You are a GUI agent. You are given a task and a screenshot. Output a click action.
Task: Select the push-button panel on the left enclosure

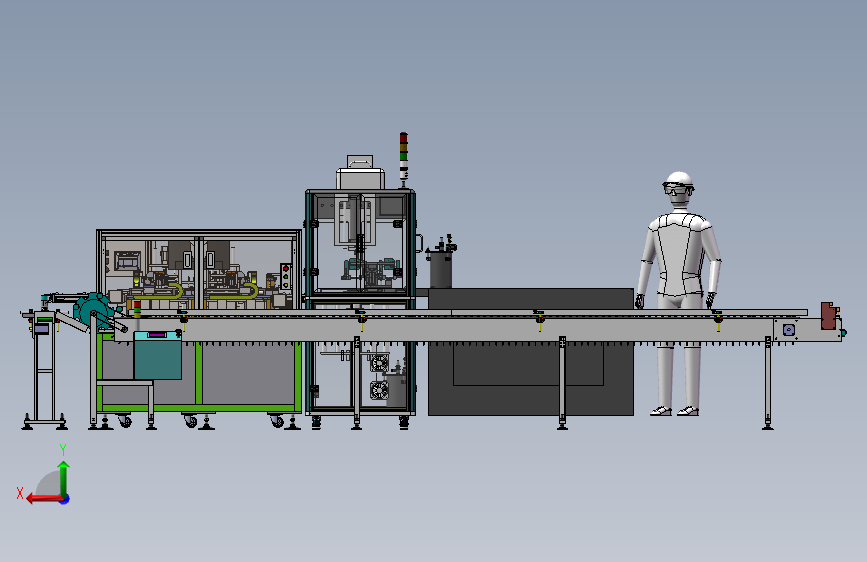point(286,276)
